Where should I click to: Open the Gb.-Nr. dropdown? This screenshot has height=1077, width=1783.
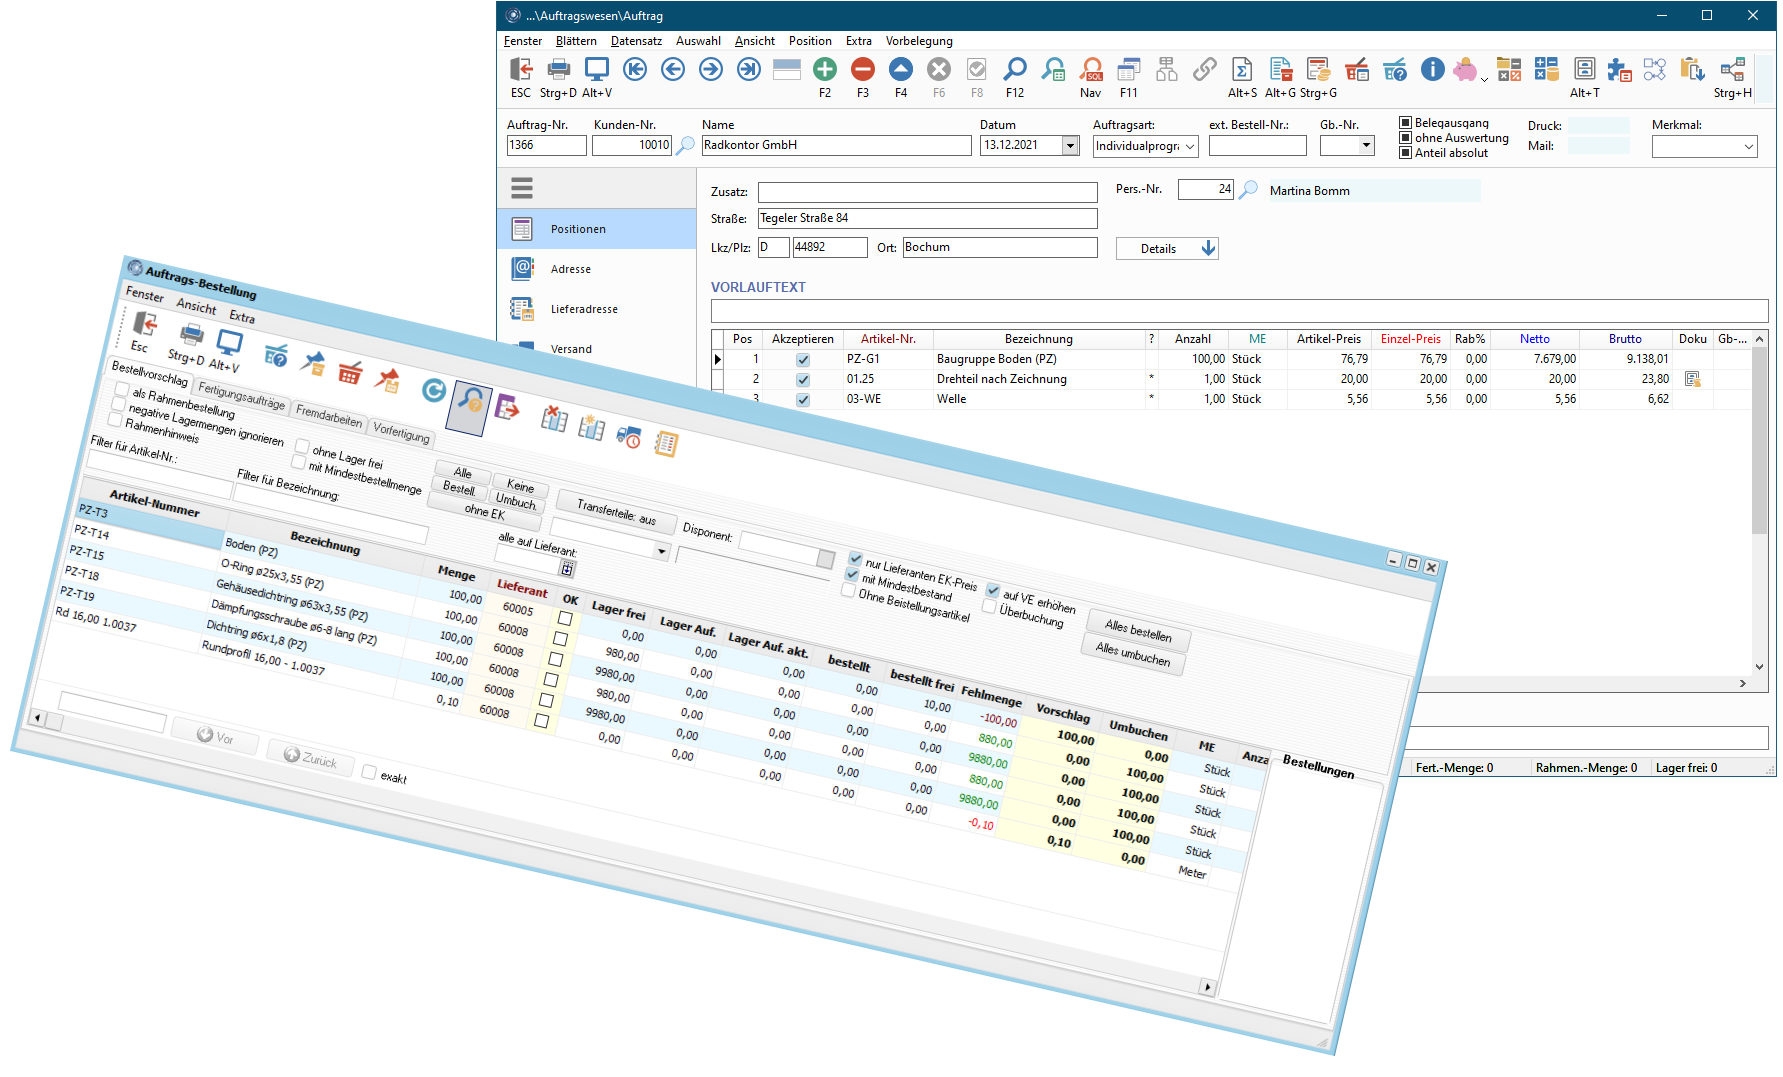pyautogui.click(x=1366, y=146)
